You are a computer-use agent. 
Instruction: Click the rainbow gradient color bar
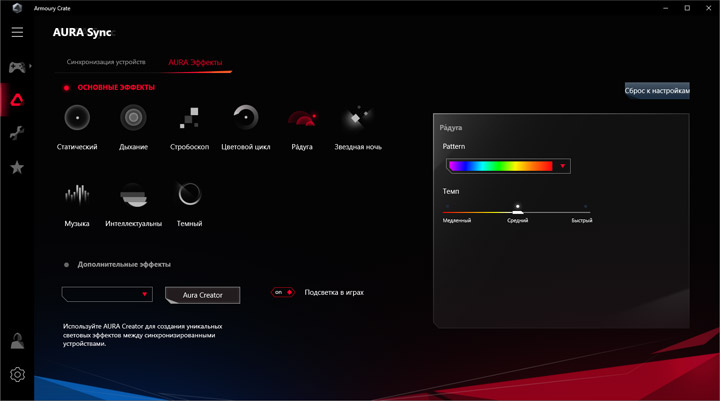[x=501, y=166]
